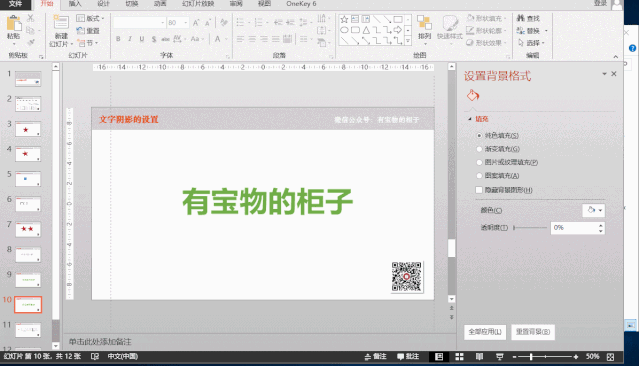Open the Animations (动画) ribbon tab
The image size is (639, 366).
[160, 4]
